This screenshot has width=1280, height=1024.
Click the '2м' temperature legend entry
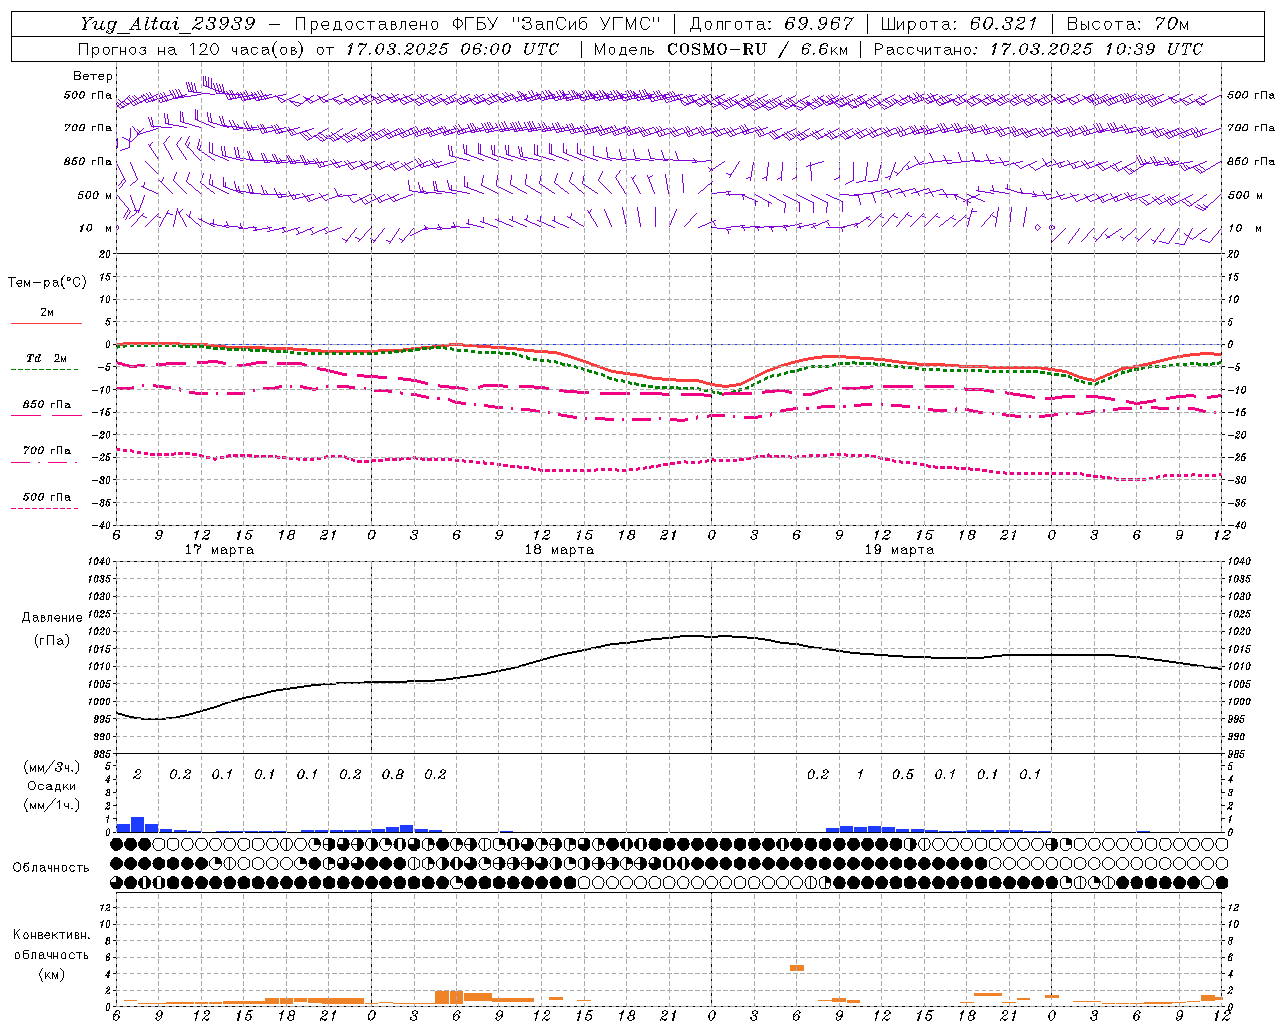click(47, 312)
